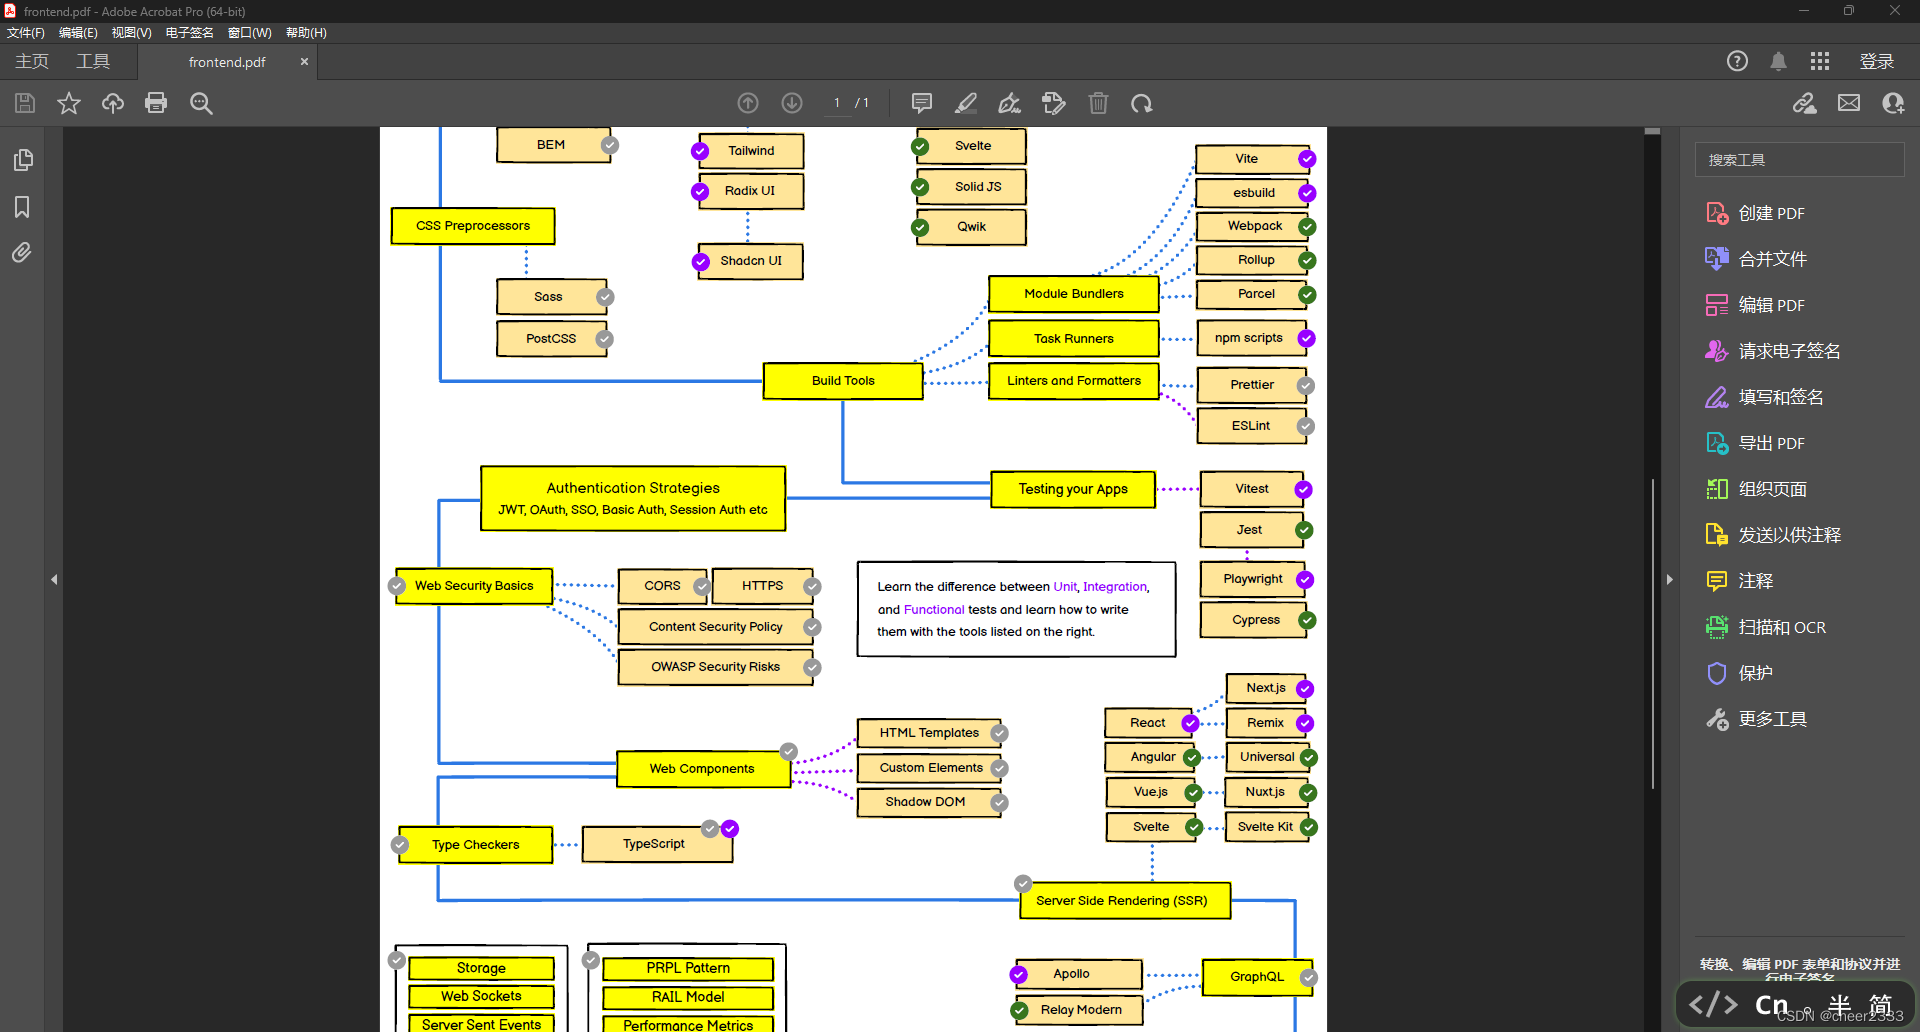
Task: Select frontend.pdf document tab
Action: click(x=227, y=62)
